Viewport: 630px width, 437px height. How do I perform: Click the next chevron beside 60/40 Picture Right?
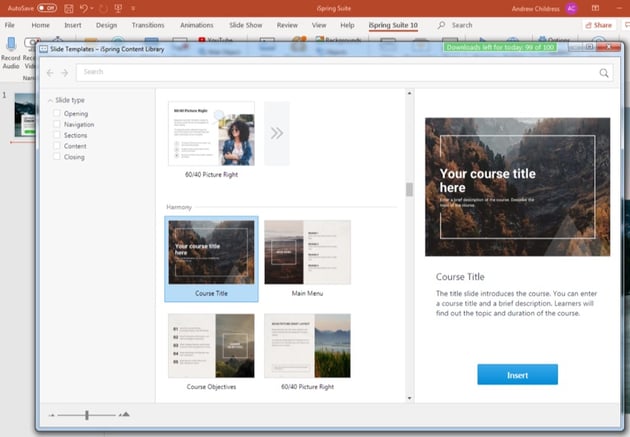coord(277,133)
